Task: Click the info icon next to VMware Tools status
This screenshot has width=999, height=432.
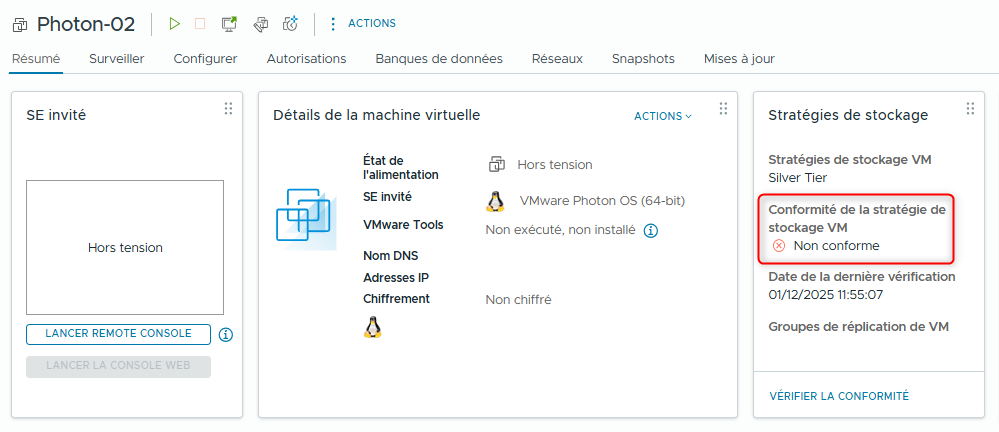Action: [x=650, y=231]
